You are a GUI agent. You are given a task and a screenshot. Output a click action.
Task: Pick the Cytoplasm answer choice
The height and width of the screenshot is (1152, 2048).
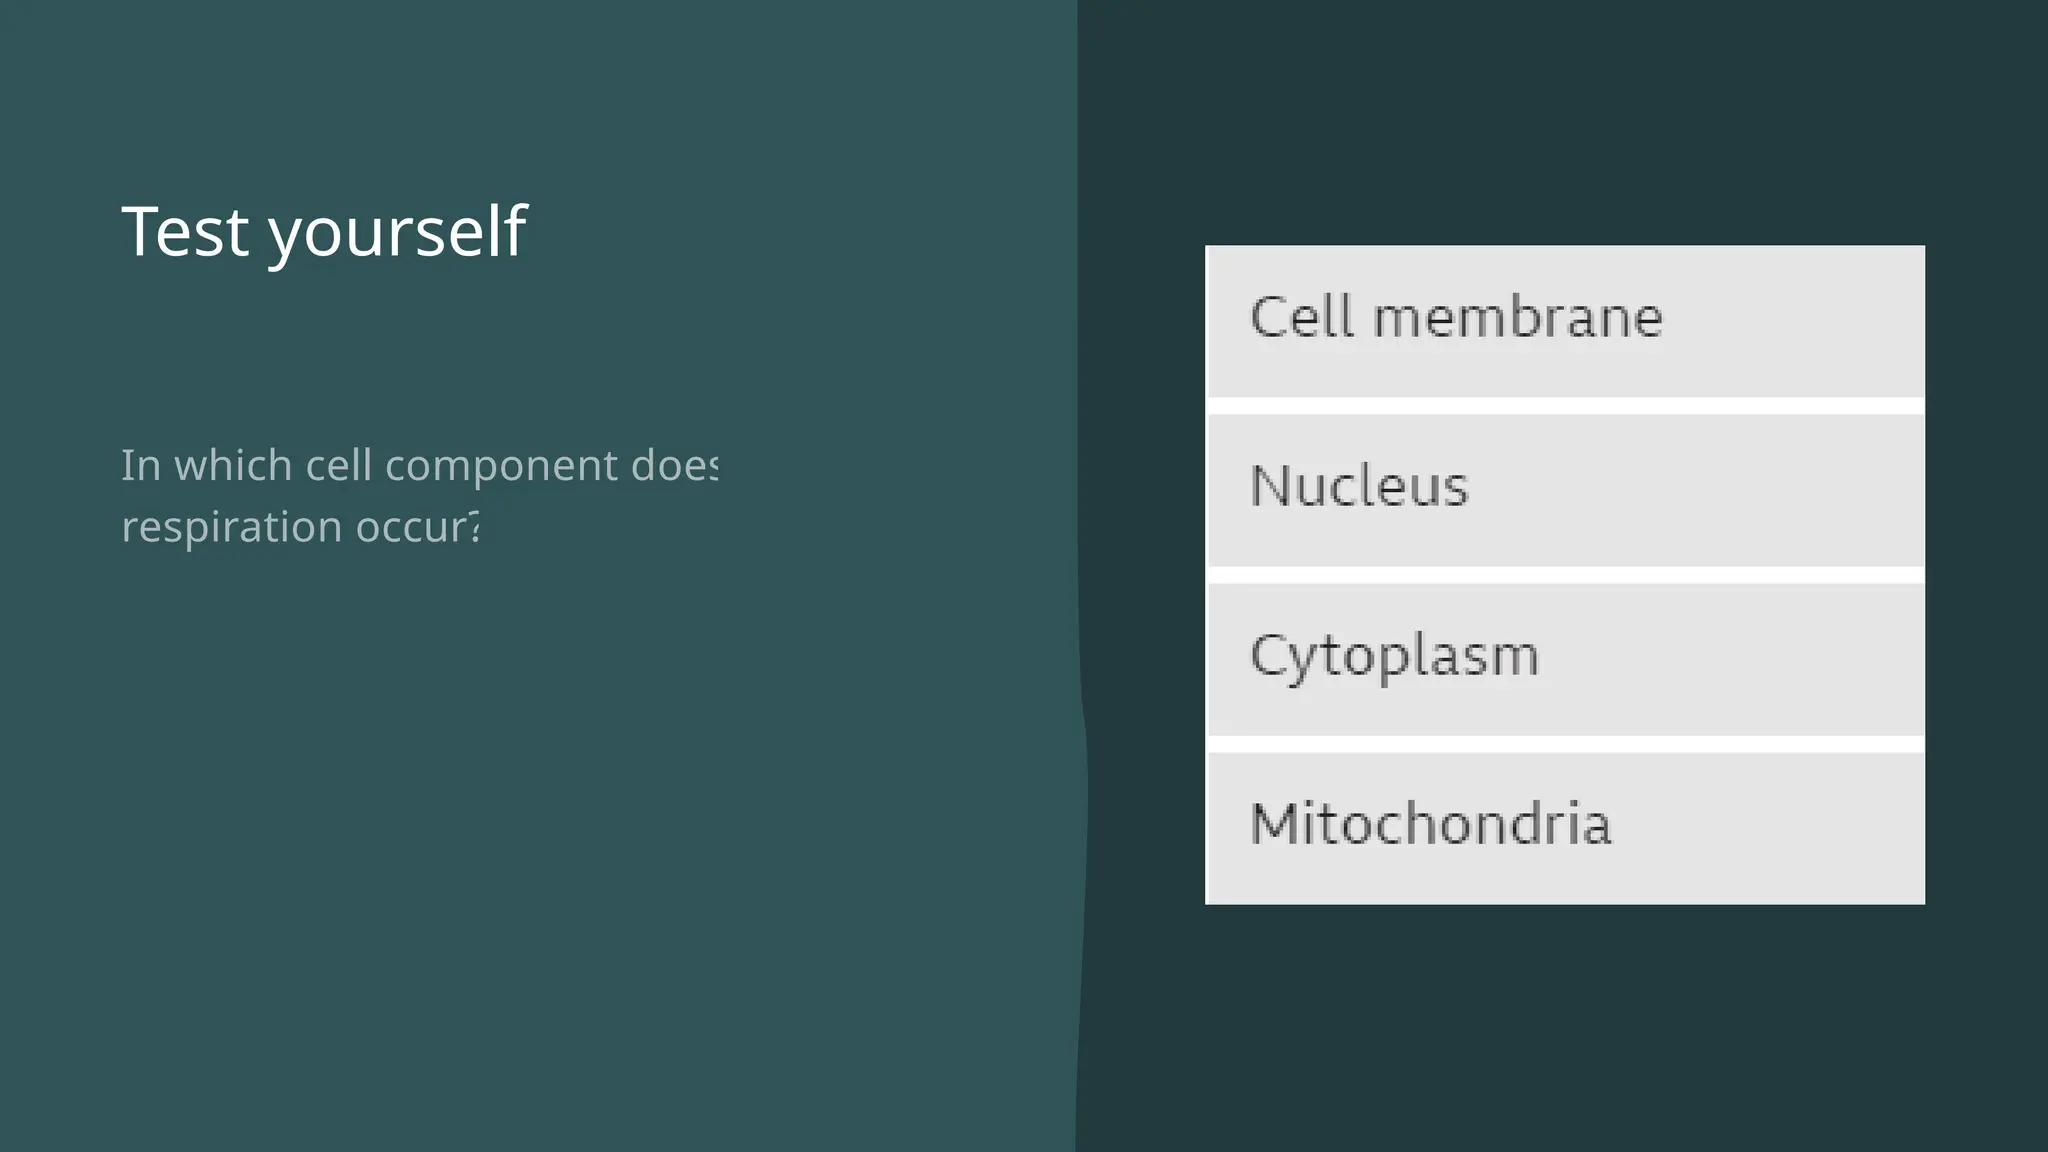(x=1564, y=658)
